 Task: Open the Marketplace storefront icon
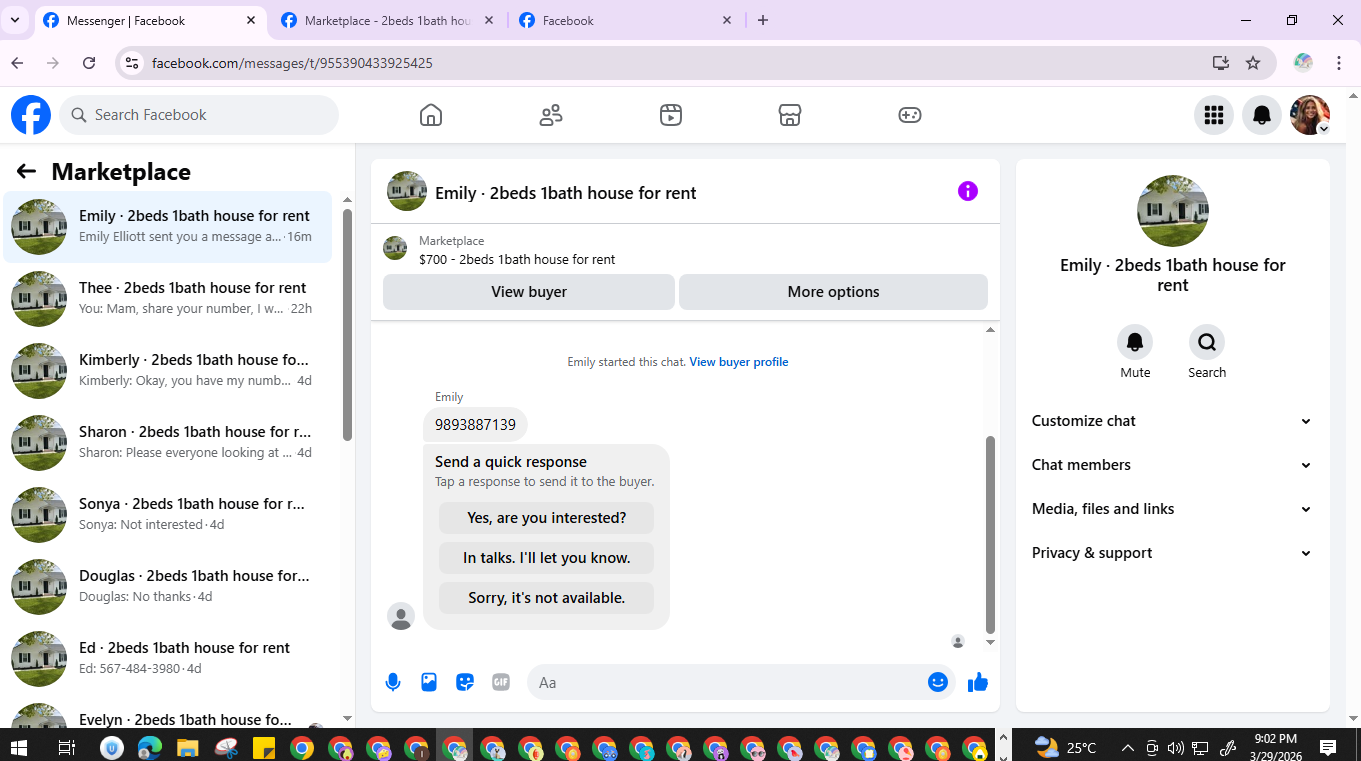(790, 115)
